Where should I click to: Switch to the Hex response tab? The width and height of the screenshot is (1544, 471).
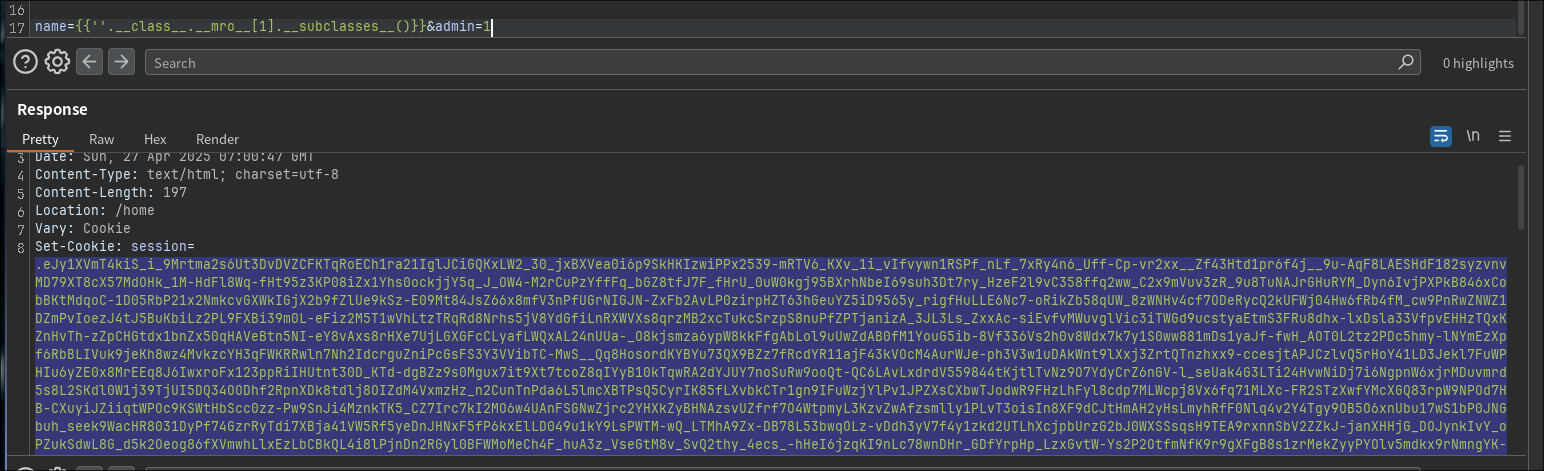pos(155,139)
